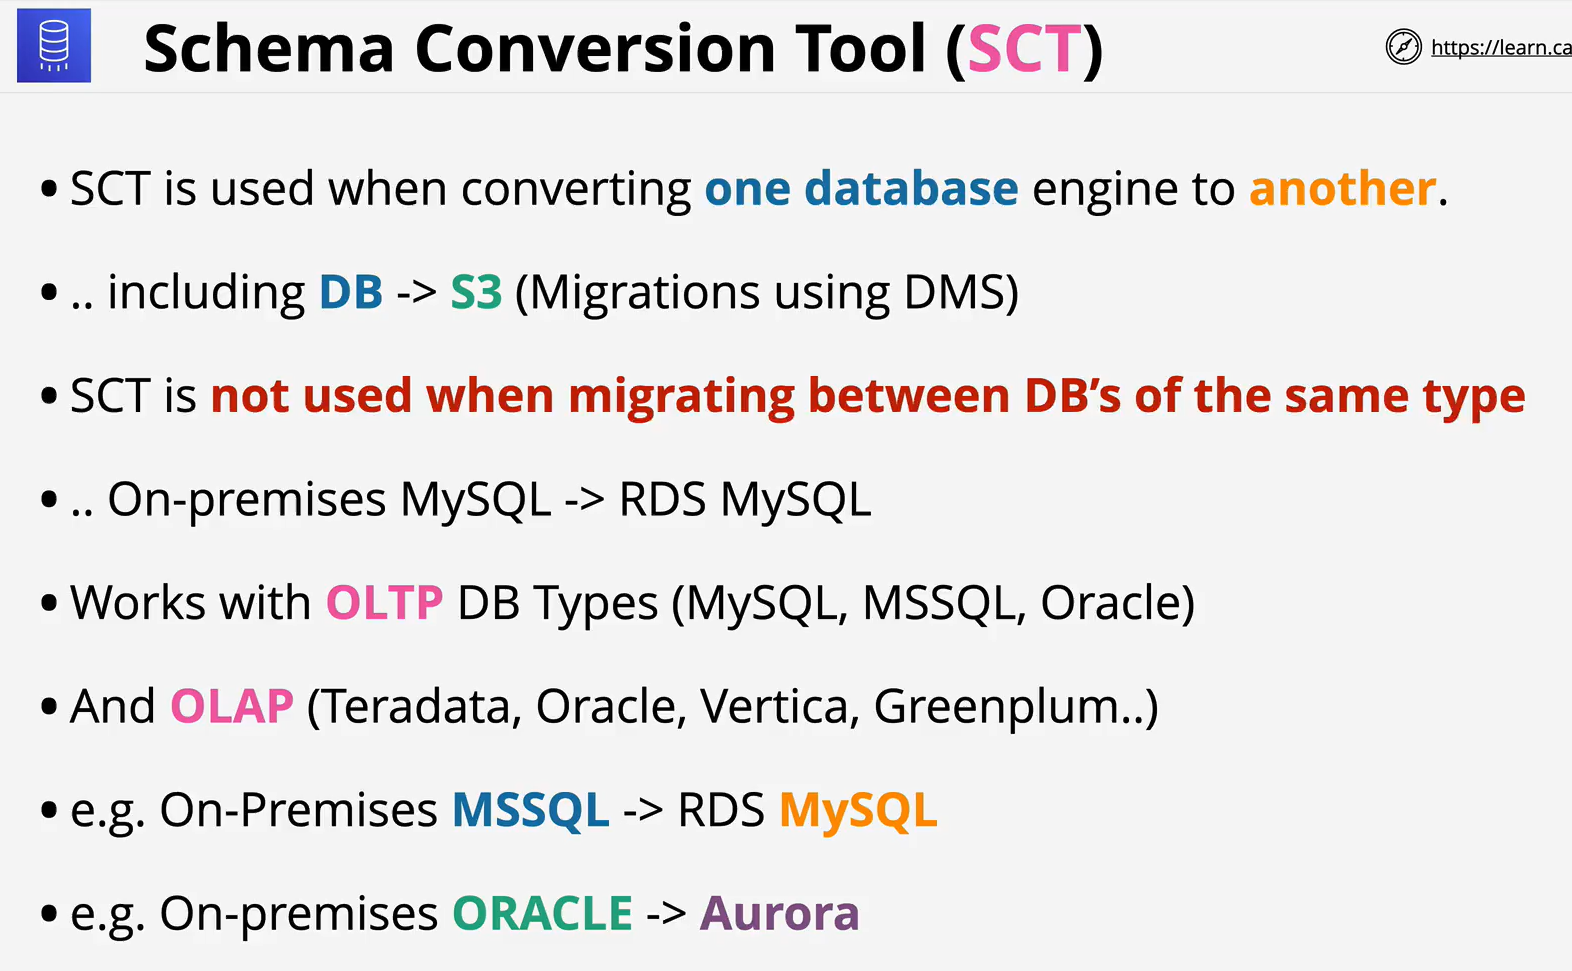Click the orange MySQL text
This screenshot has width=1572, height=971.
click(x=858, y=812)
